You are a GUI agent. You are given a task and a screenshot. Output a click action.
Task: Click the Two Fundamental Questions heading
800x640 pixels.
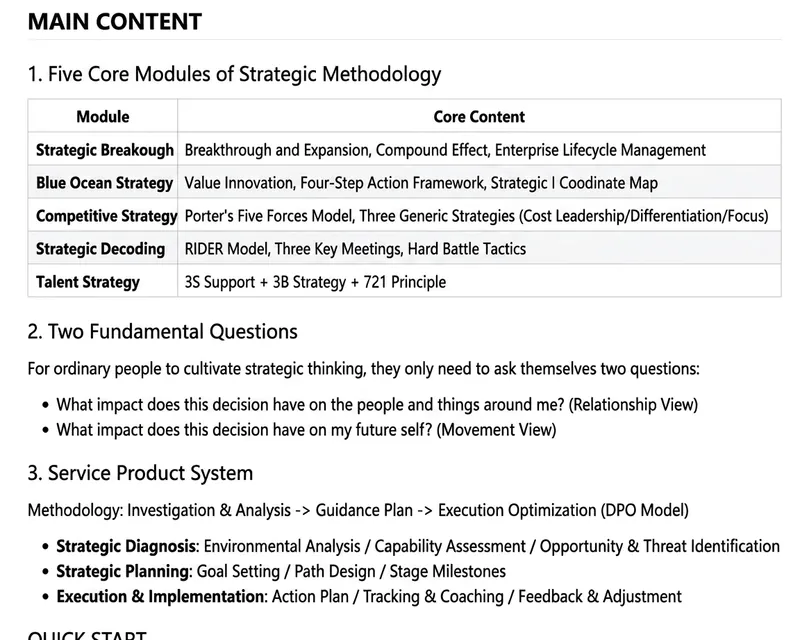pyautogui.click(x=163, y=332)
